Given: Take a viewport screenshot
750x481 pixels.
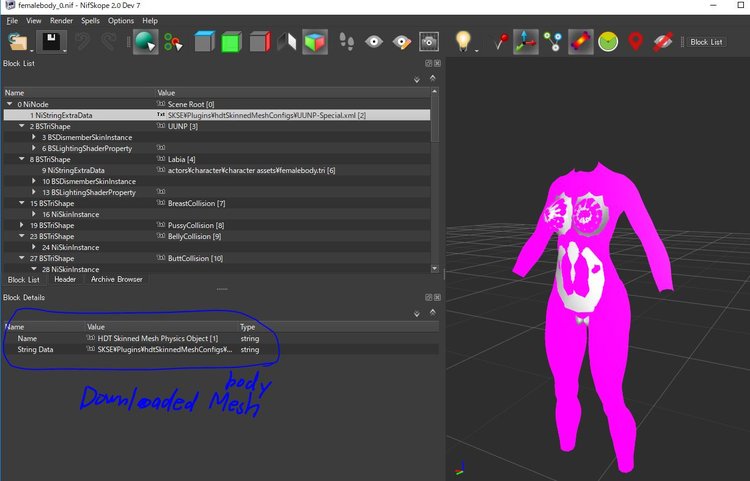Looking at the screenshot, I should [429, 42].
